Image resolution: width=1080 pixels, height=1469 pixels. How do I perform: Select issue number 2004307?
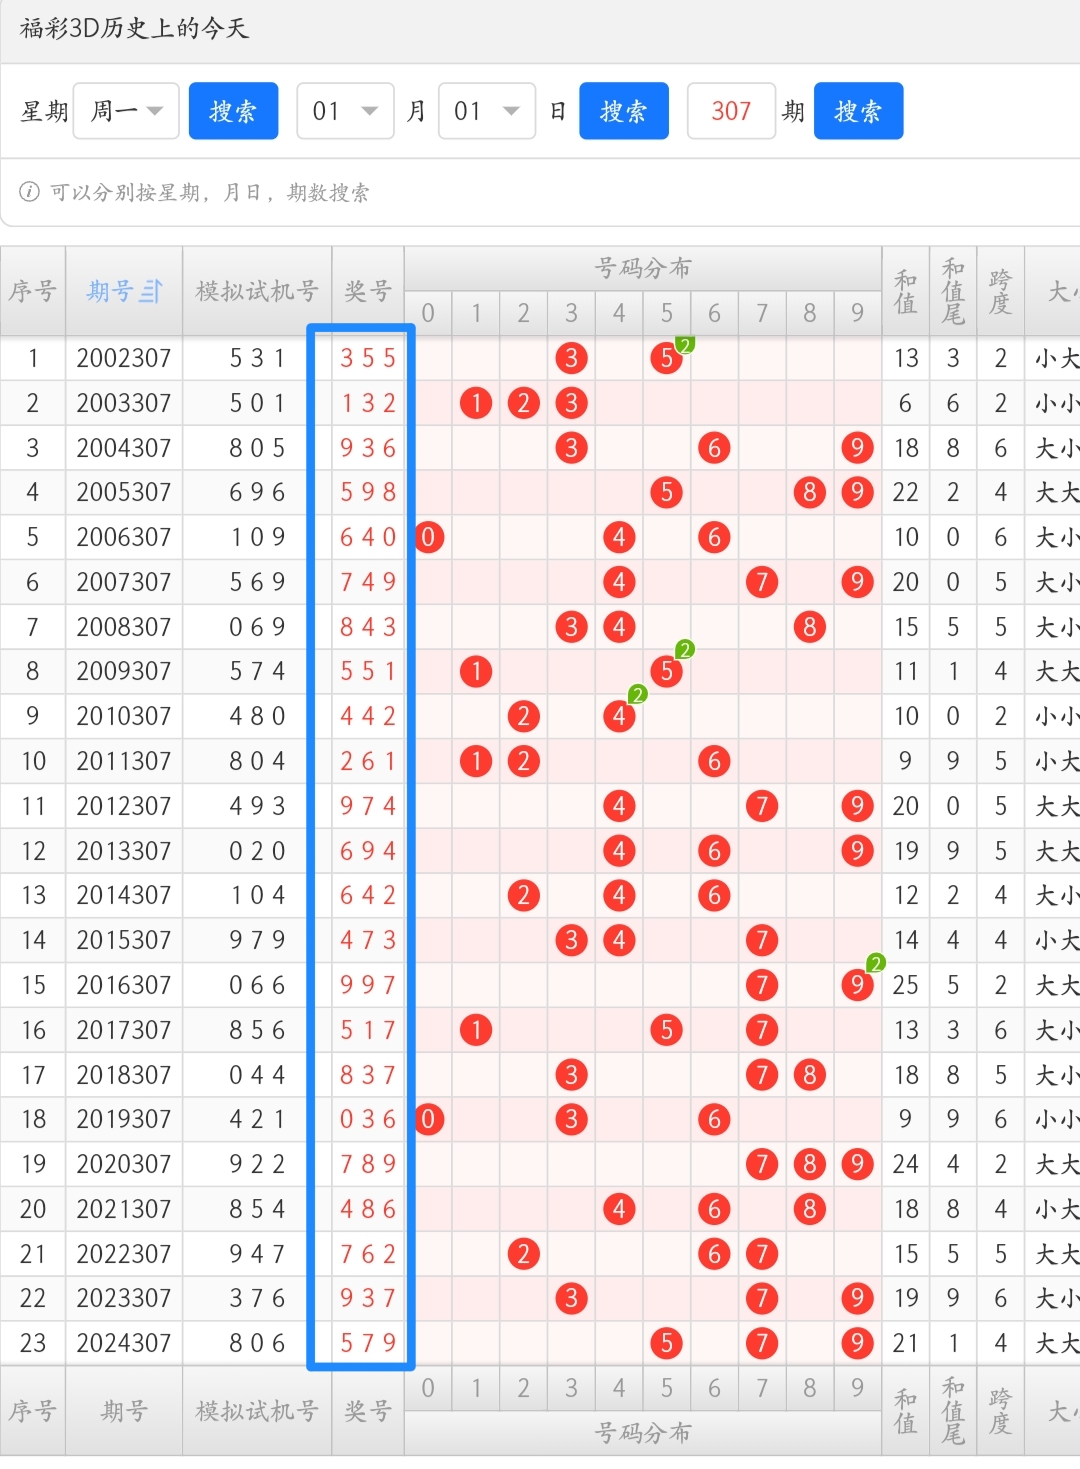(x=124, y=448)
